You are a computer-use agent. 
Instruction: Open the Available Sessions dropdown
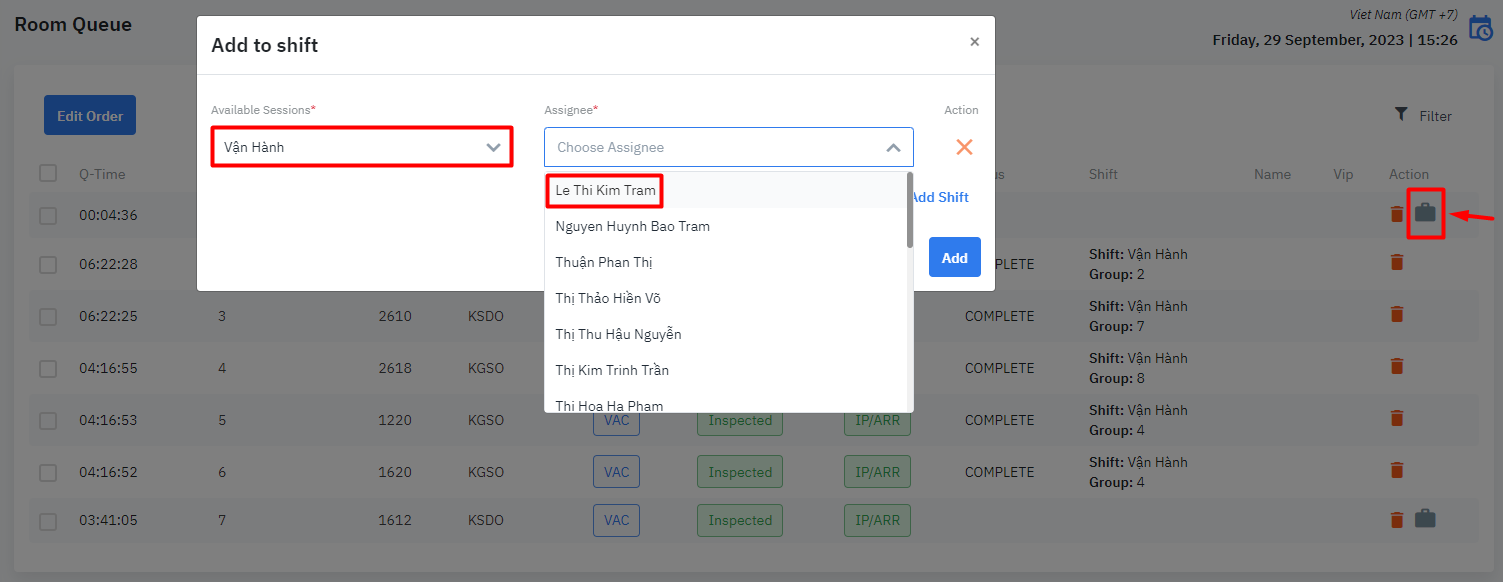361,147
